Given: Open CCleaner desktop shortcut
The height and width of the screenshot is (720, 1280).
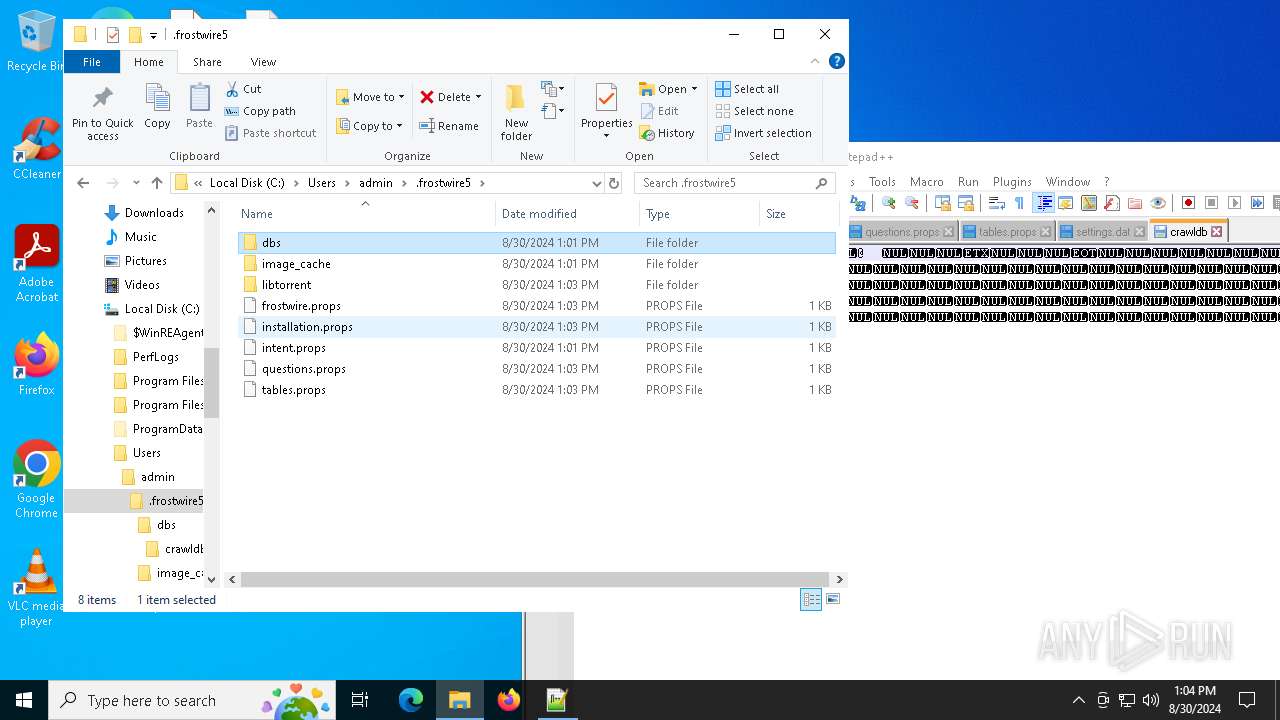Looking at the screenshot, I should [x=36, y=148].
